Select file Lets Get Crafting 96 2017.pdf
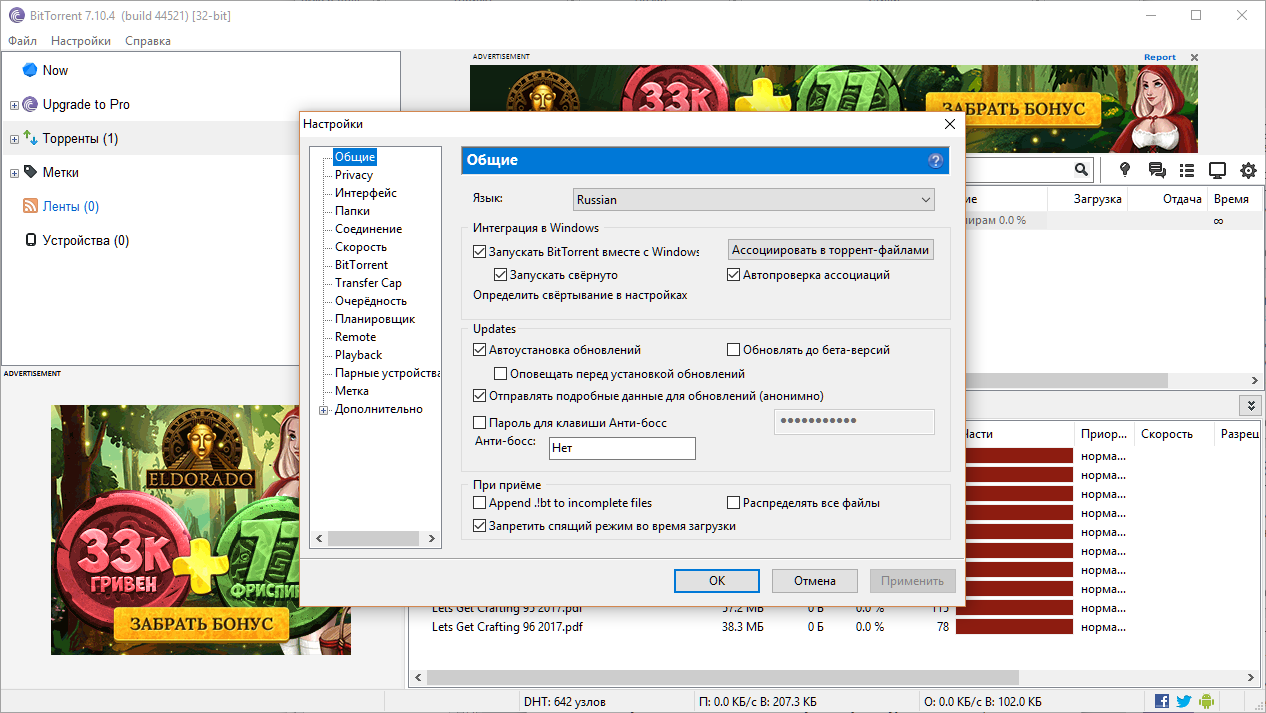Viewport: 1266px width, 713px height. click(507, 627)
